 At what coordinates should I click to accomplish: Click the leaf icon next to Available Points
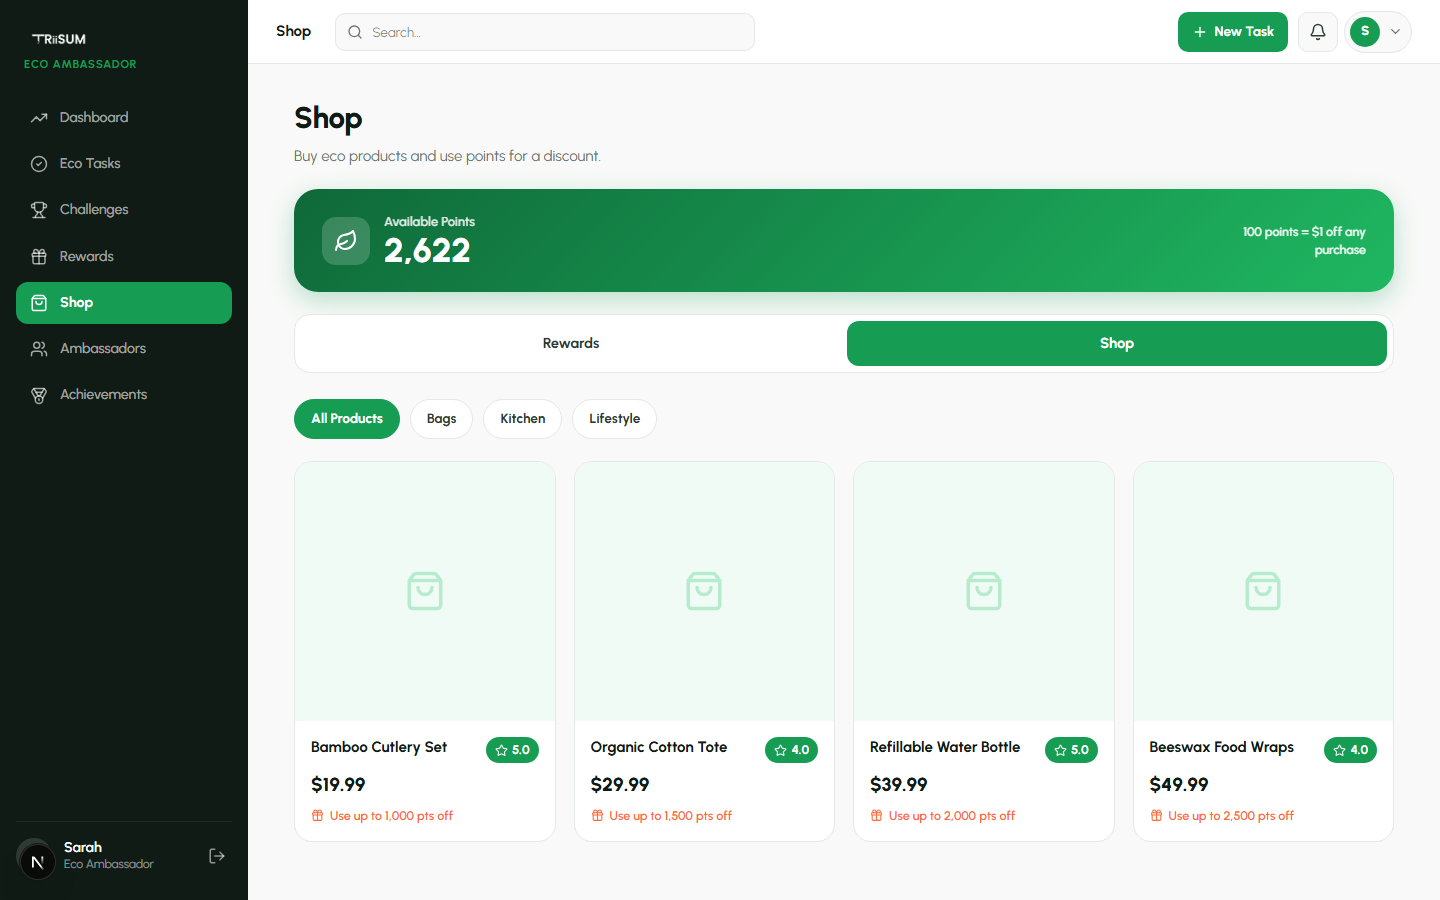[x=346, y=241]
